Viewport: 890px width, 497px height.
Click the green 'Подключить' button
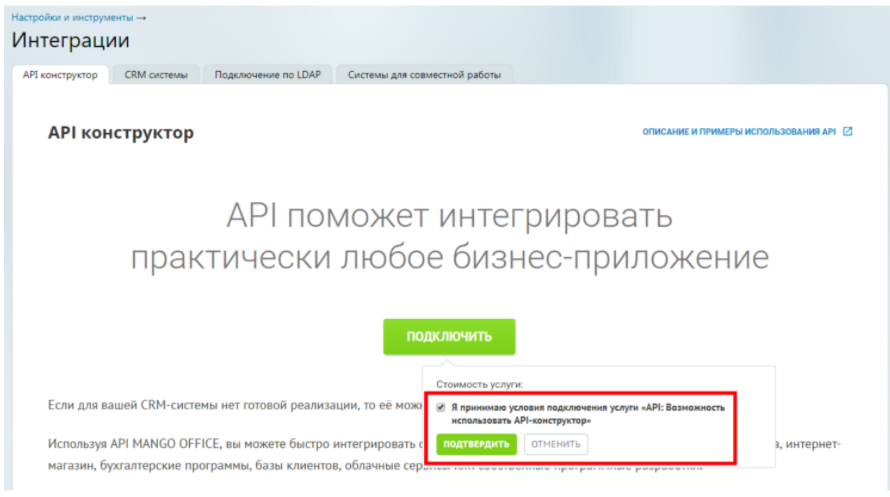click(449, 336)
